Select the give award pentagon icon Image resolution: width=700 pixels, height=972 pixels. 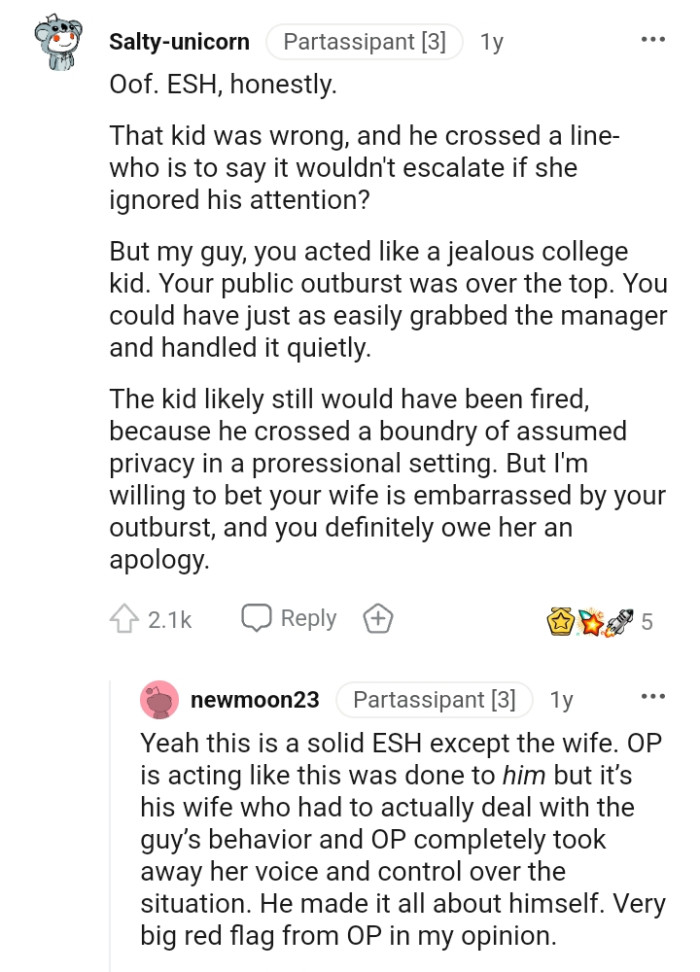[x=376, y=618]
